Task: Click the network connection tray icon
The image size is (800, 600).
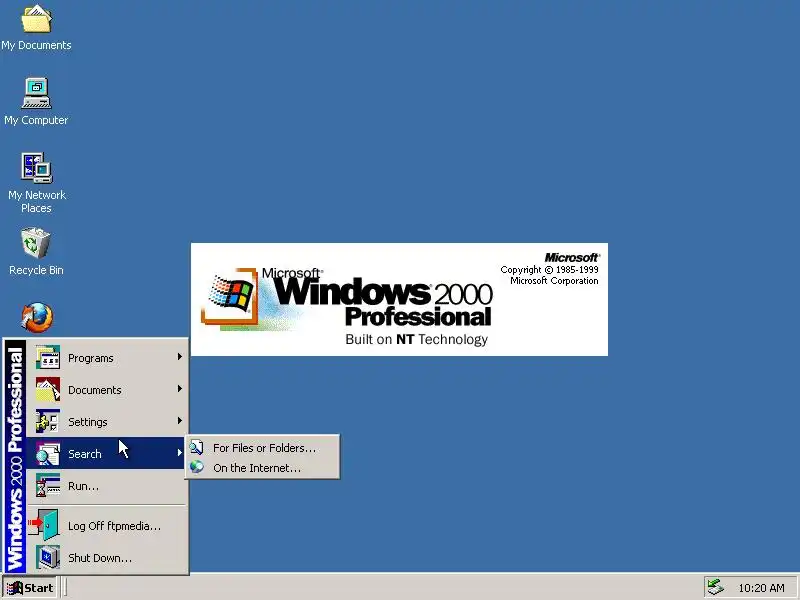Action: click(x=716, y=587)
